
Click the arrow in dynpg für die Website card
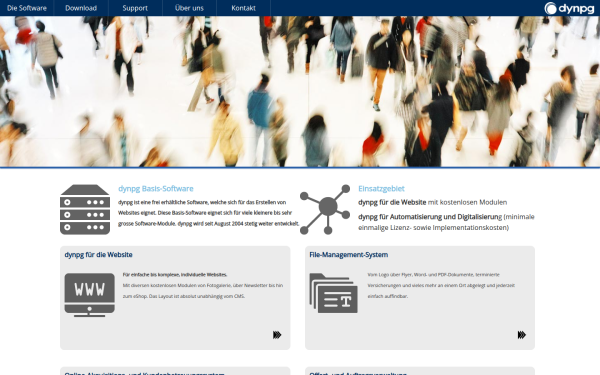[x=277, y=335]
